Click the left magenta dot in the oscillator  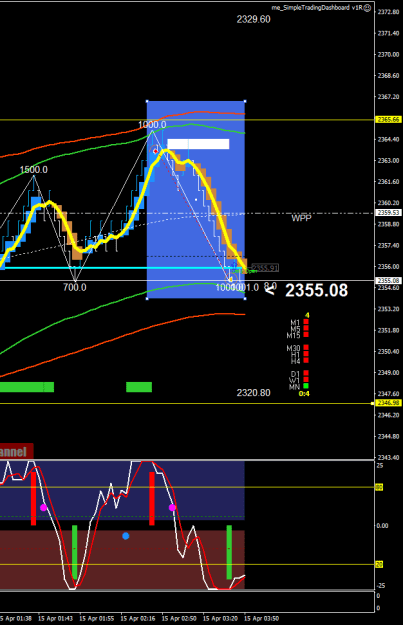coord(43,507)
